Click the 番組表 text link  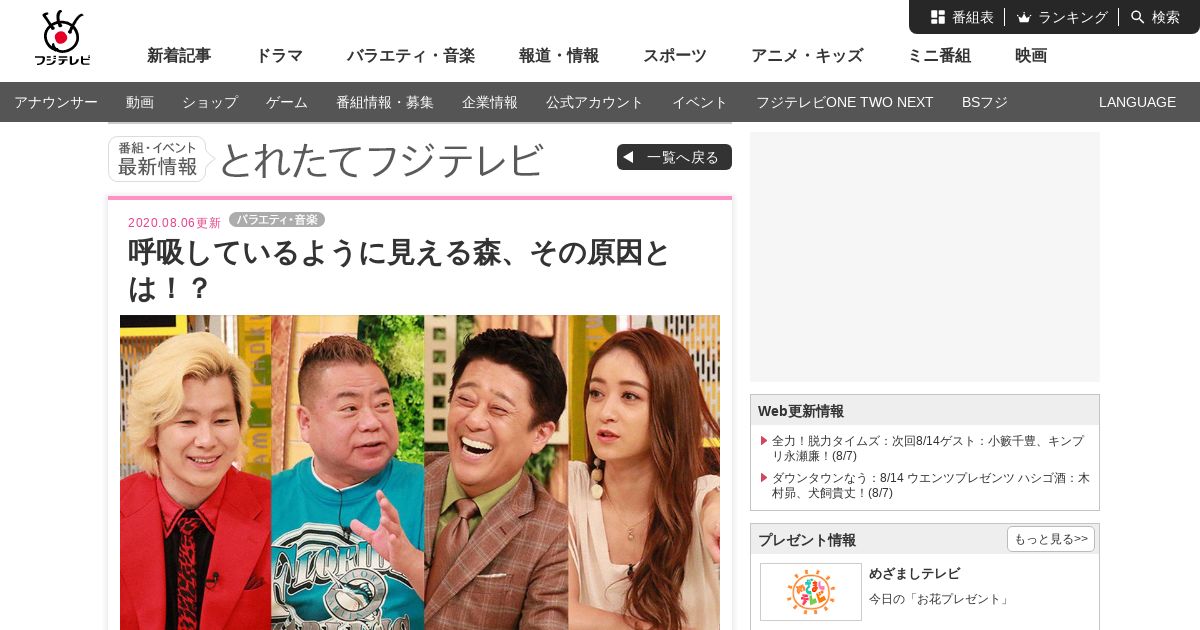click(973, 17)
